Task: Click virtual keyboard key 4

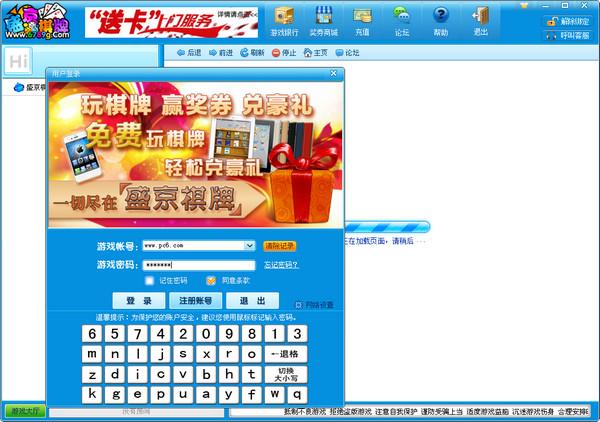Action: (x=160, y=334)
